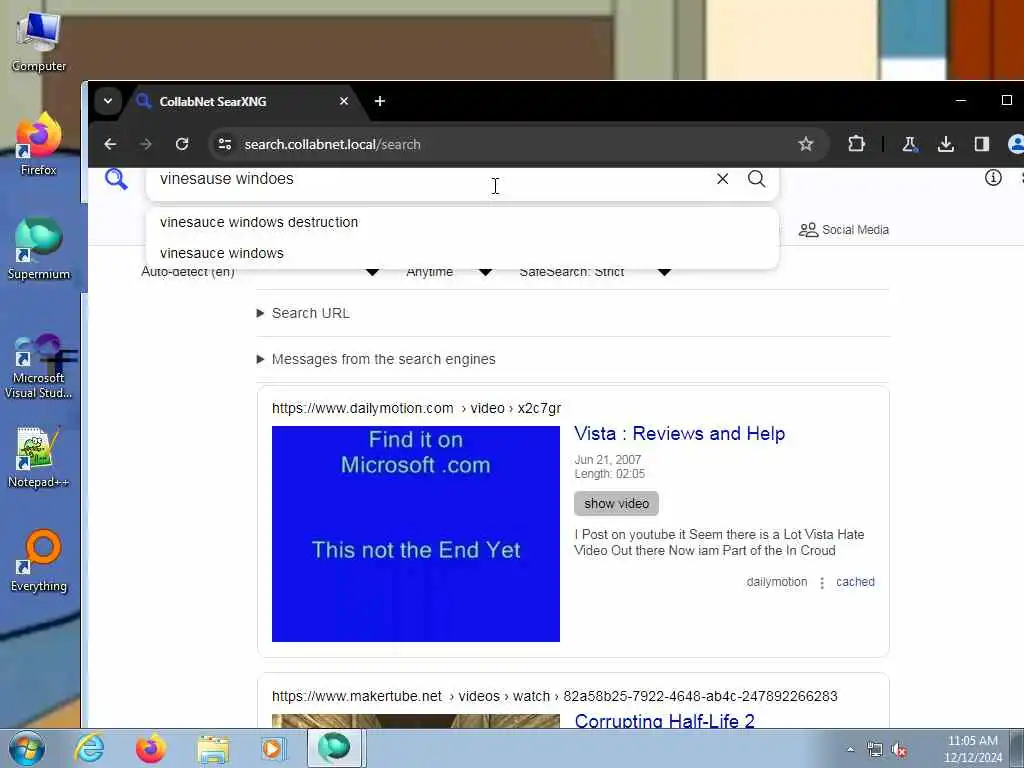Click the SearXNG logo magnifier
Viewport: 1024px width, 768px height.
116,179
